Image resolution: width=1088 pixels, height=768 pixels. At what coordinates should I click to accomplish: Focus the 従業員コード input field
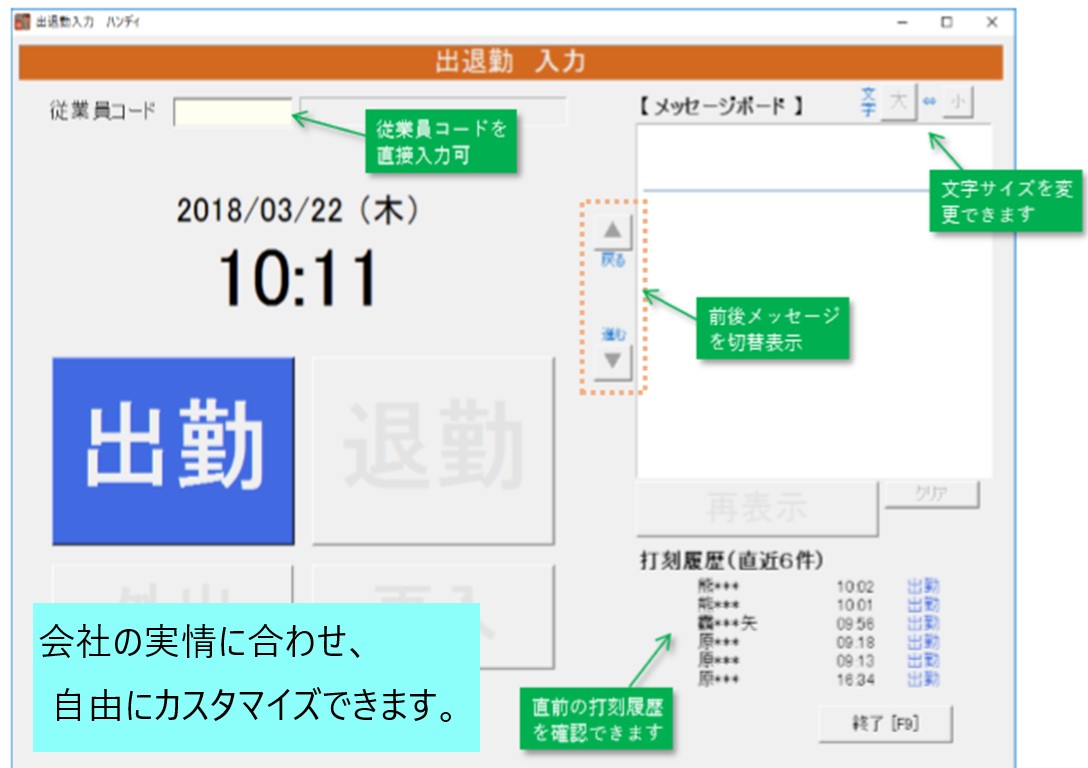tap(232, 112)
